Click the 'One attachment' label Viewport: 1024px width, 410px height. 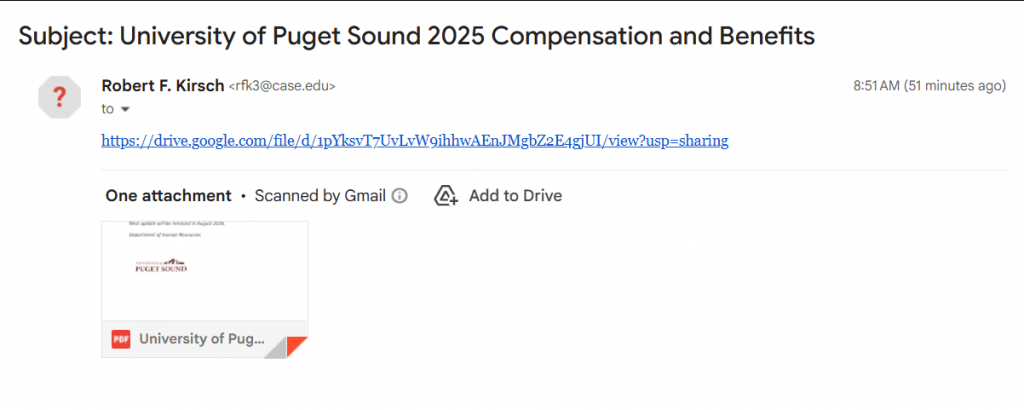point(168,196)
